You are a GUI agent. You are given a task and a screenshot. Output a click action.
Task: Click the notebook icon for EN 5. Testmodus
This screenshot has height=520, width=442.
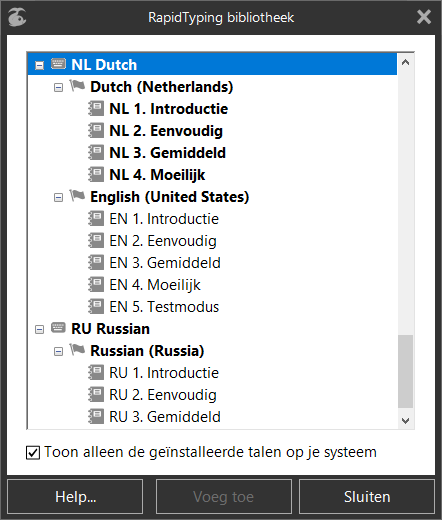click(x=96, y=307)
